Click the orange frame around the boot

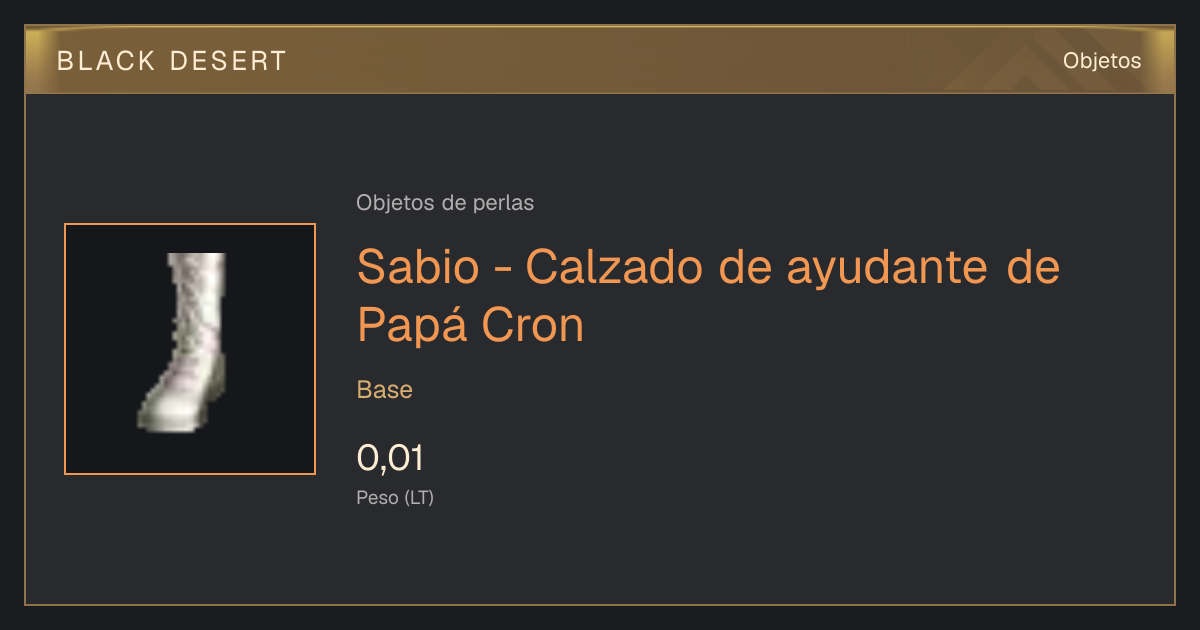[x=190, y=225]
